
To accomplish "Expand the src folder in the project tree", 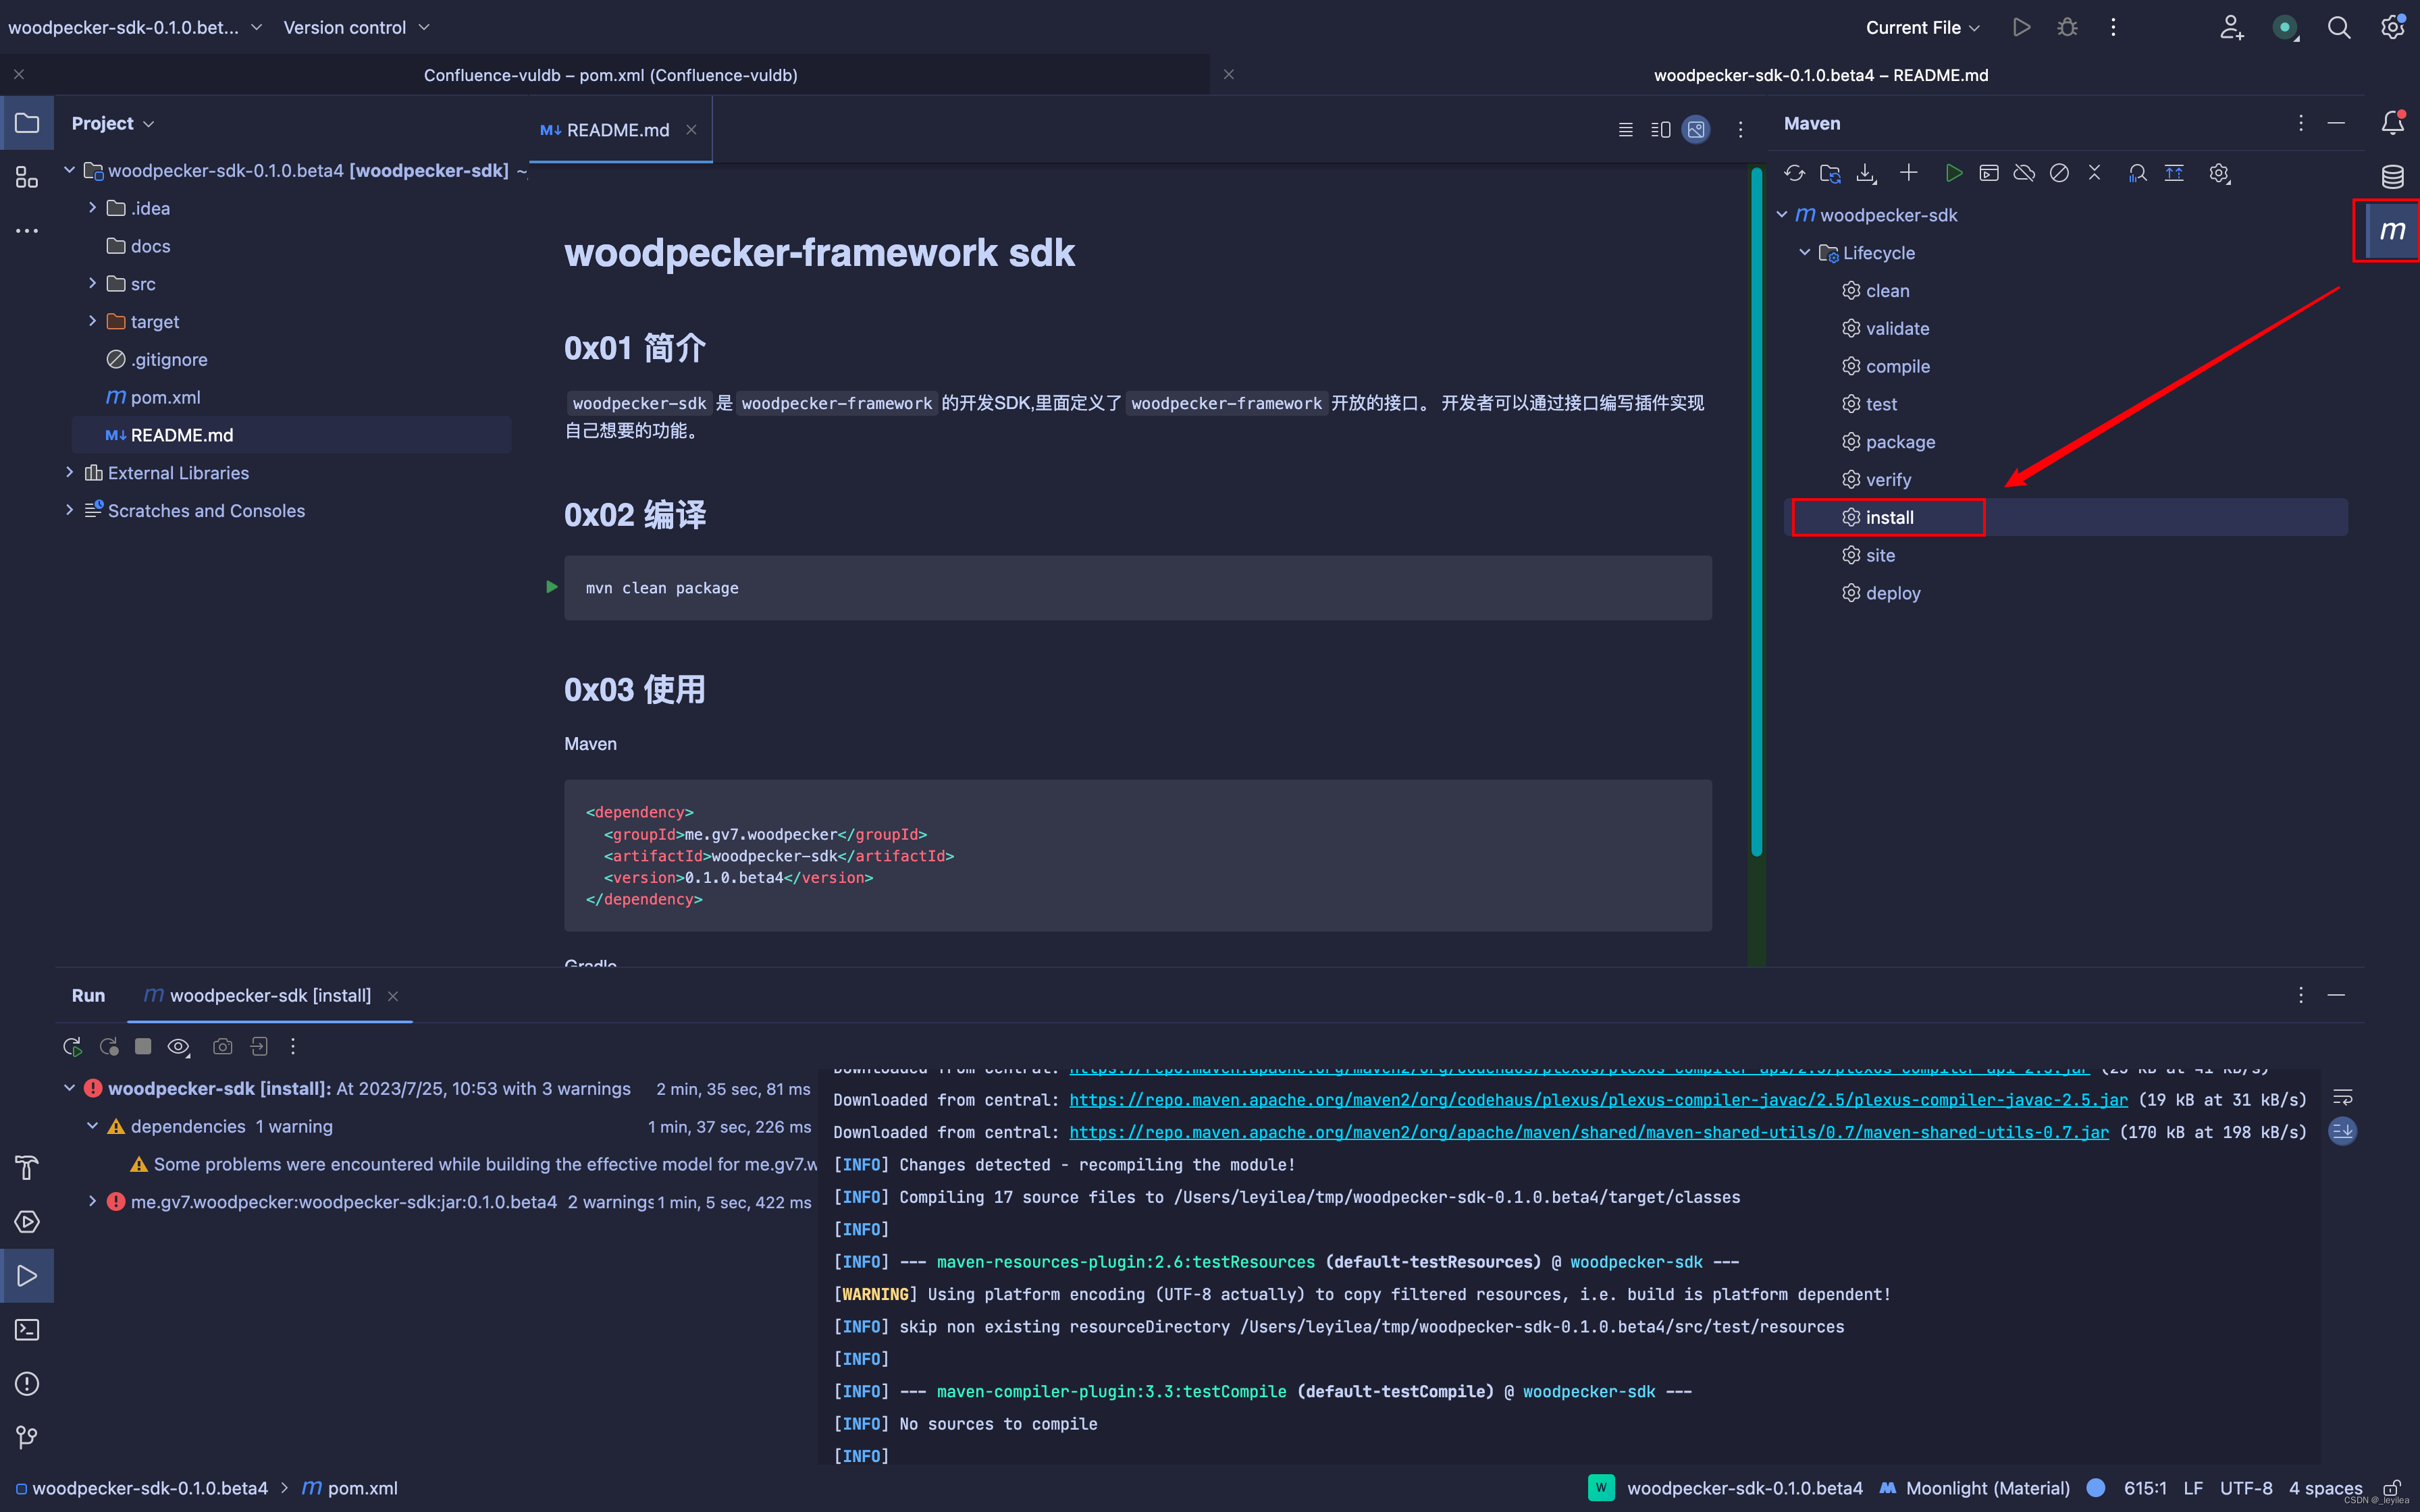I will tap(93, 283).
